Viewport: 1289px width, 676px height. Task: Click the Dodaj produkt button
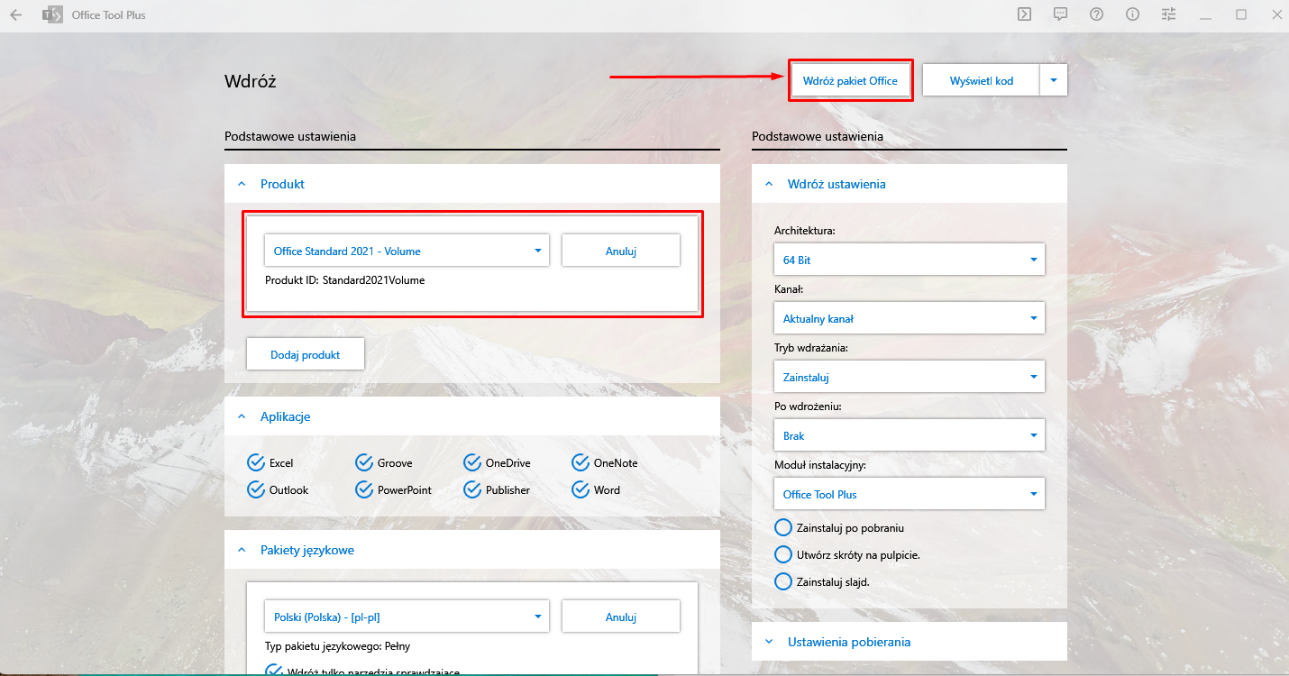(x=305, y=354)
